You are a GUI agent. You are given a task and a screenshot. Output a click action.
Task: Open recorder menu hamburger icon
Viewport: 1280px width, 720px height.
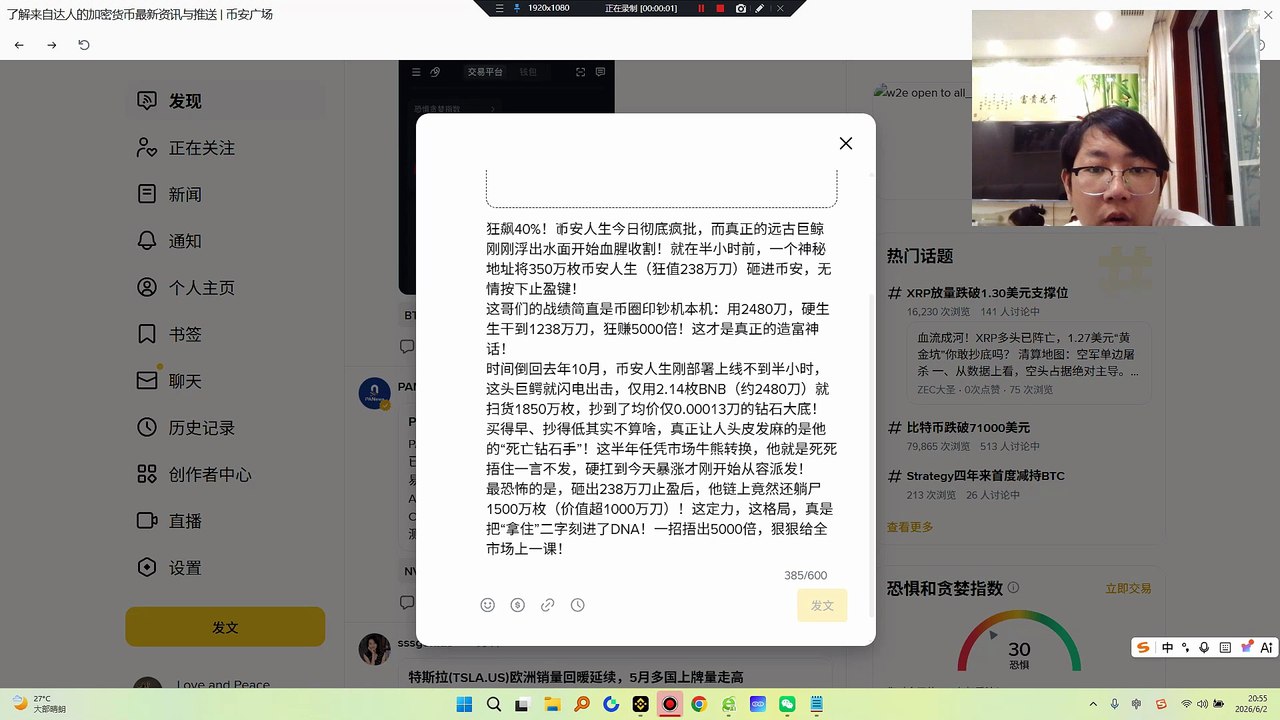tap(498, 8)
